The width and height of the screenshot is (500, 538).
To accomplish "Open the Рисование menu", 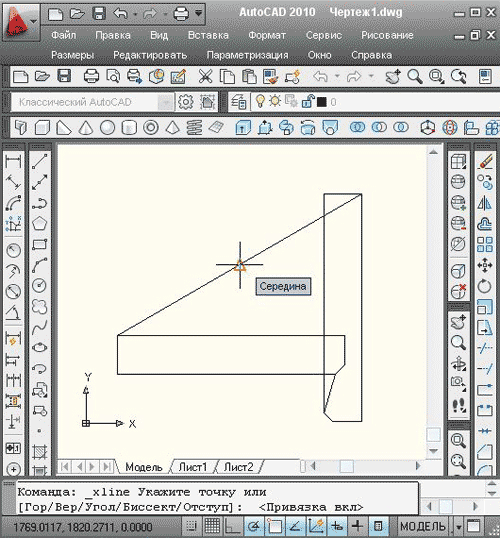I will (x=387, y=35).
